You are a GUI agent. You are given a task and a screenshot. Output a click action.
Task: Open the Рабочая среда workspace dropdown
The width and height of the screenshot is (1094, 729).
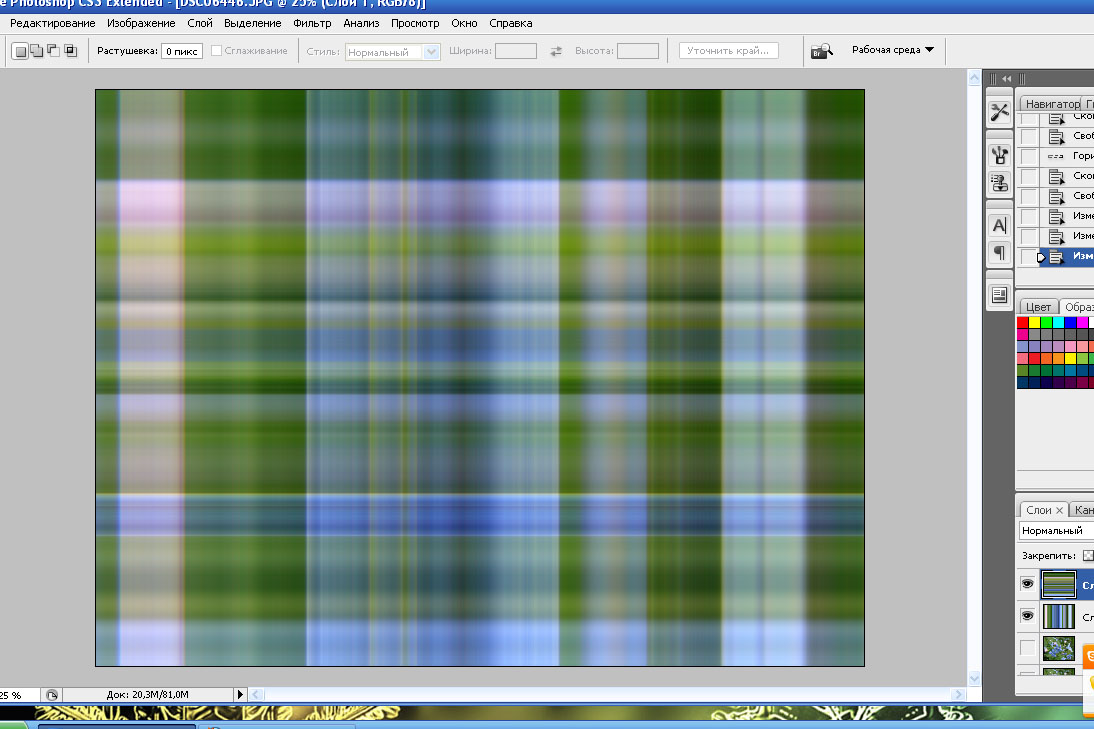[x=892, y=50]
